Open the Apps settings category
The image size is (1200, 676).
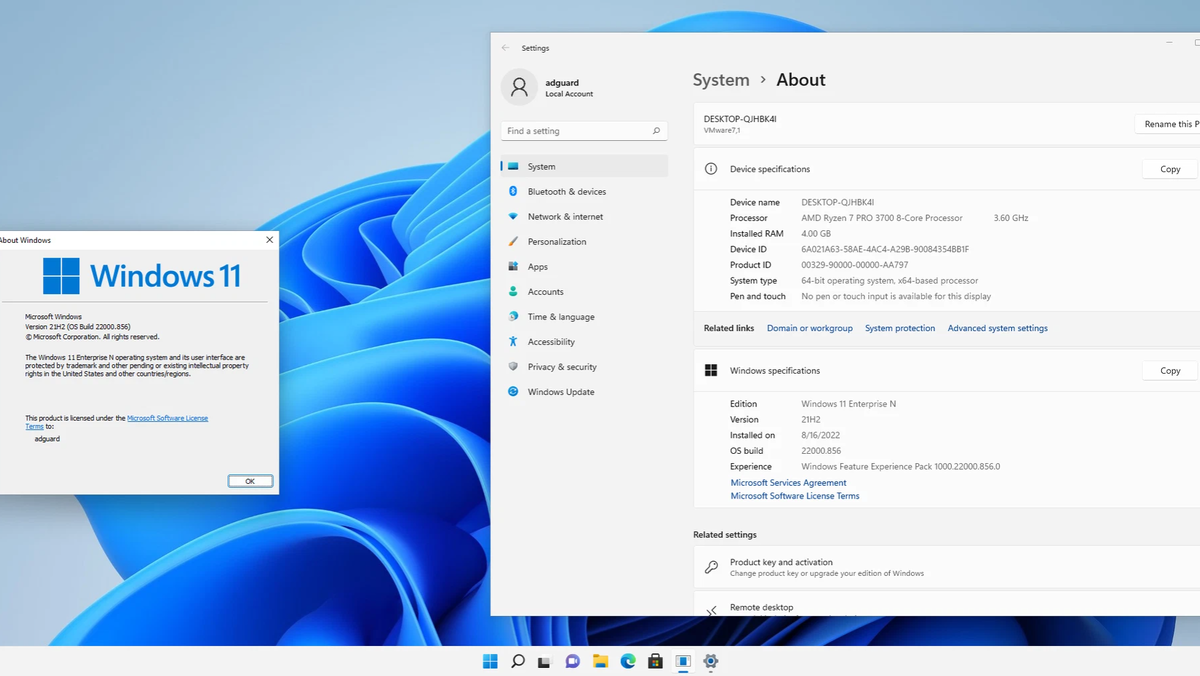click(x=584, y=266)
